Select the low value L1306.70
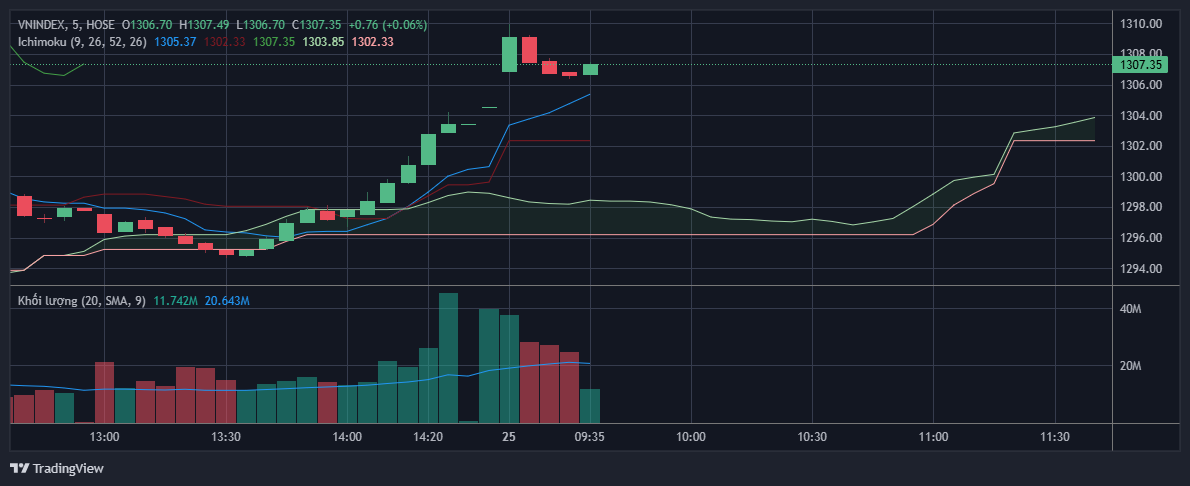Screen dimensions: 1190x486 point(260,25)
